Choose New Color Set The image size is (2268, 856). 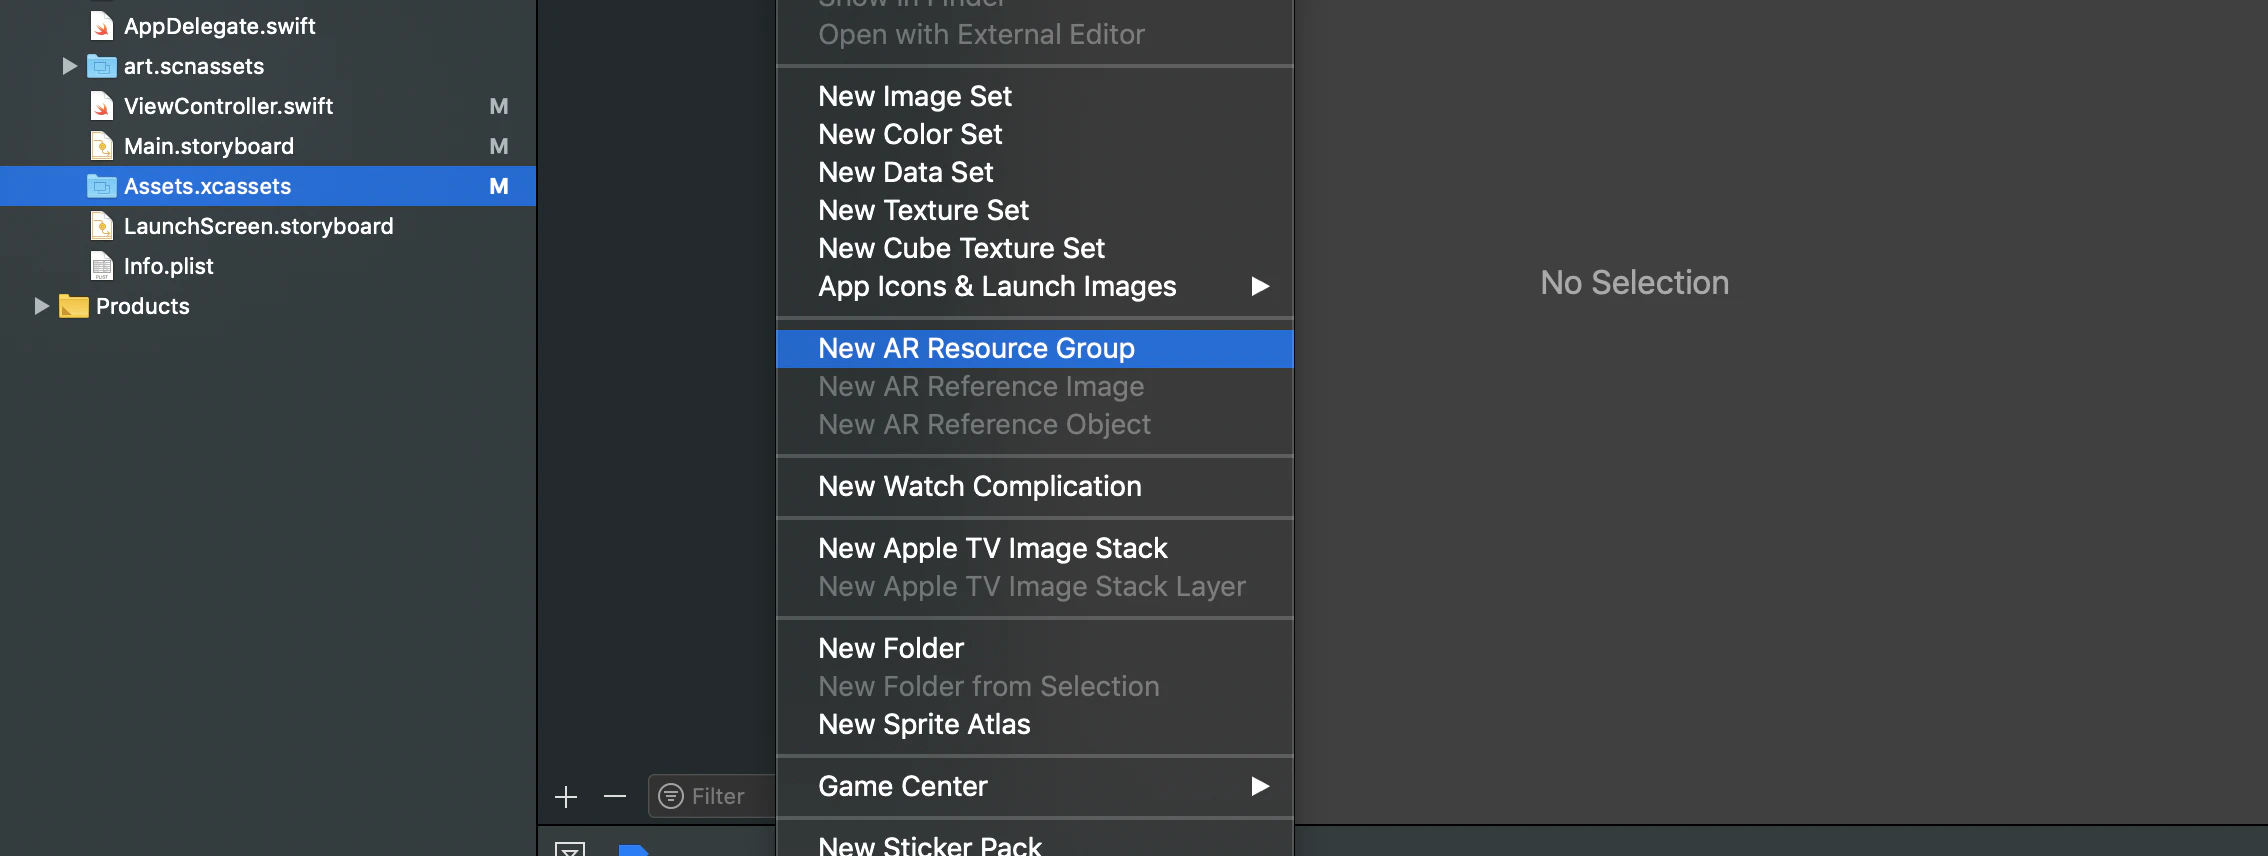[1034, 134]
